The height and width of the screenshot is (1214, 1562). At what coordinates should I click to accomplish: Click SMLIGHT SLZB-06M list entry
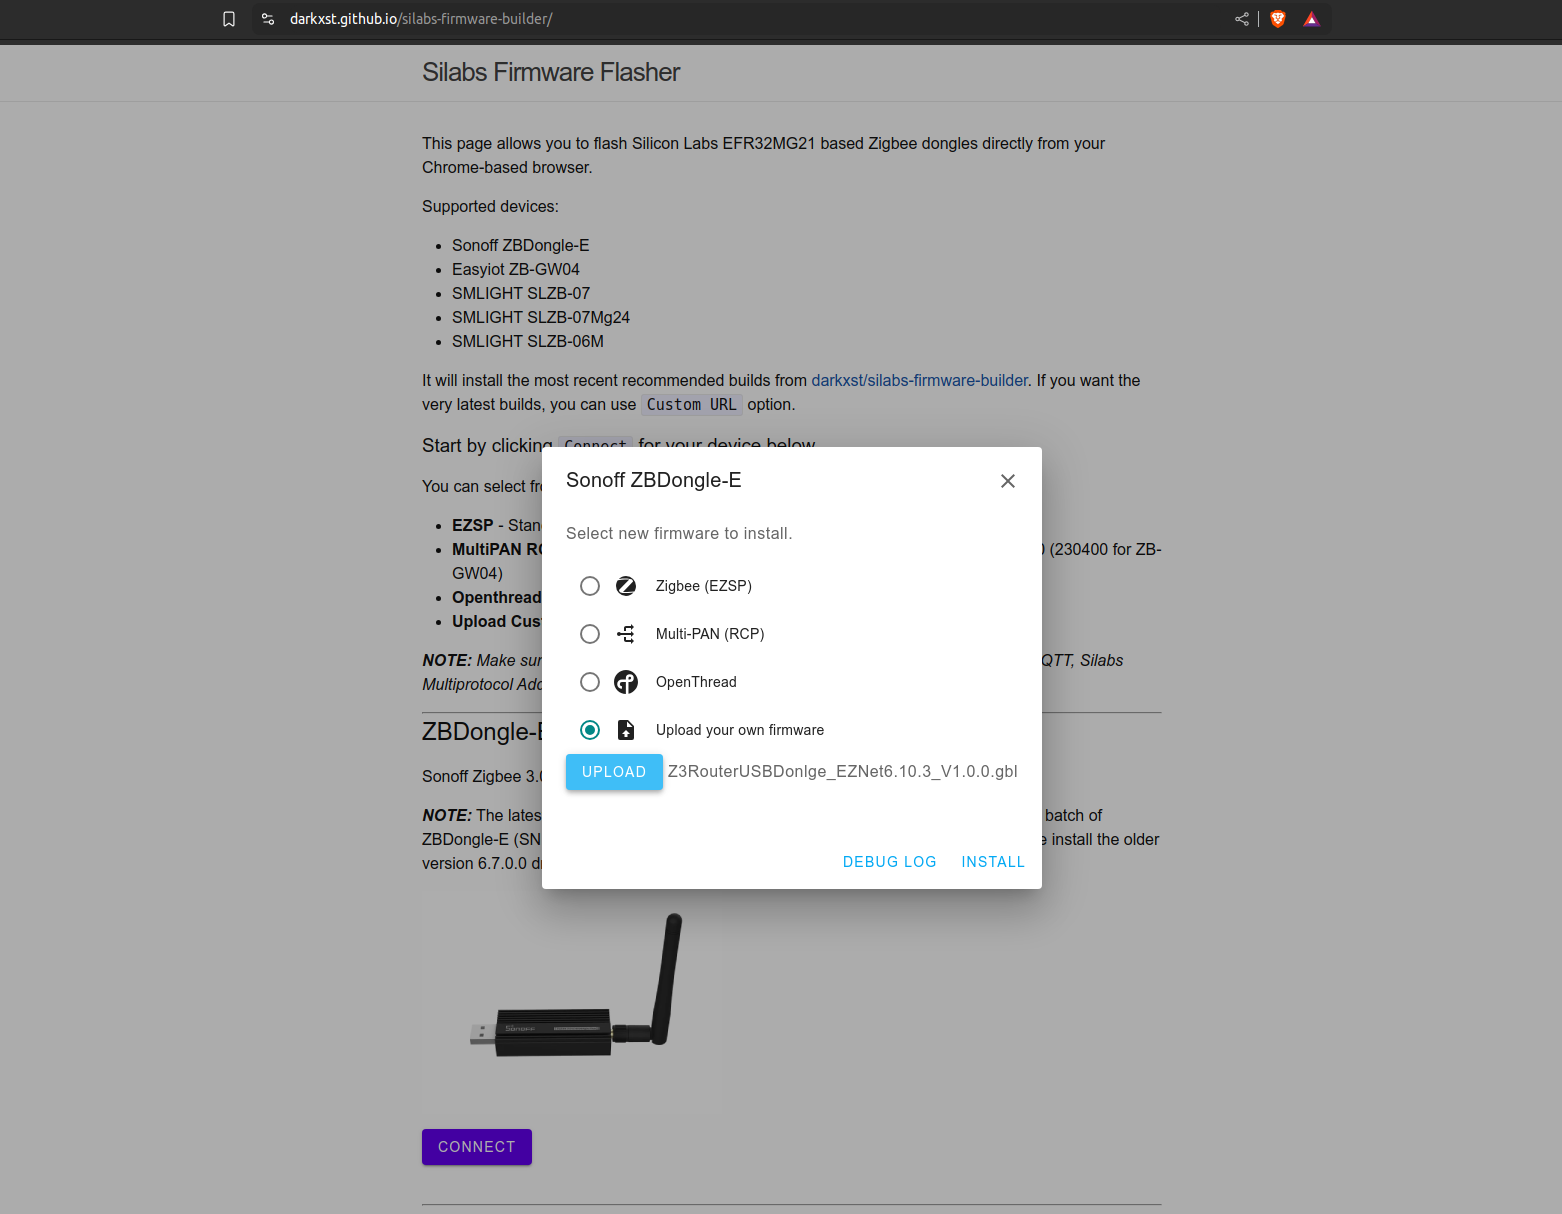point(528,341)
